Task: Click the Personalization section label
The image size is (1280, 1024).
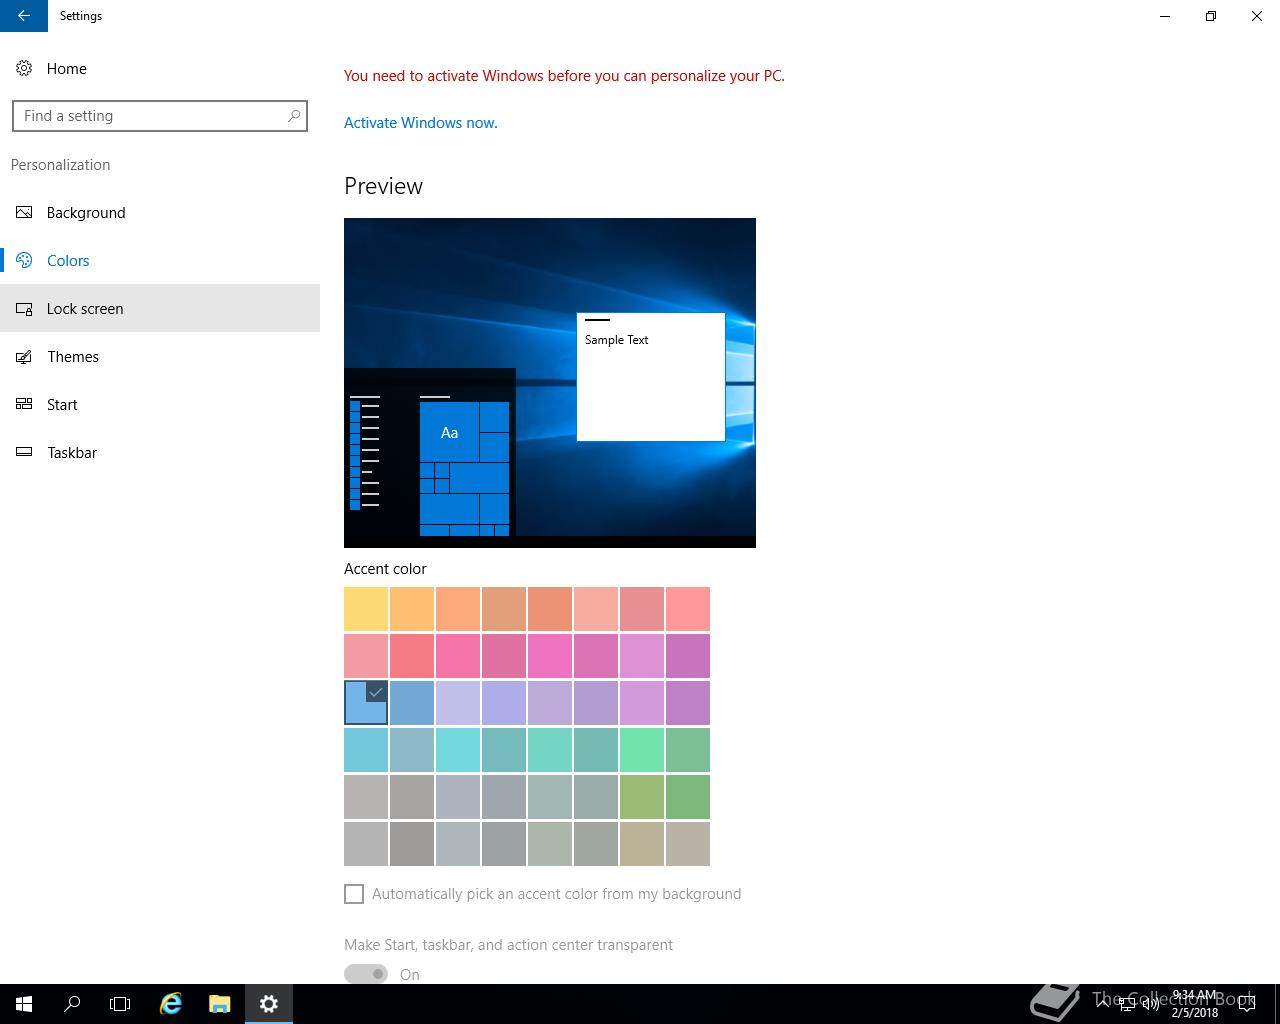Action: tap(61, 165)
